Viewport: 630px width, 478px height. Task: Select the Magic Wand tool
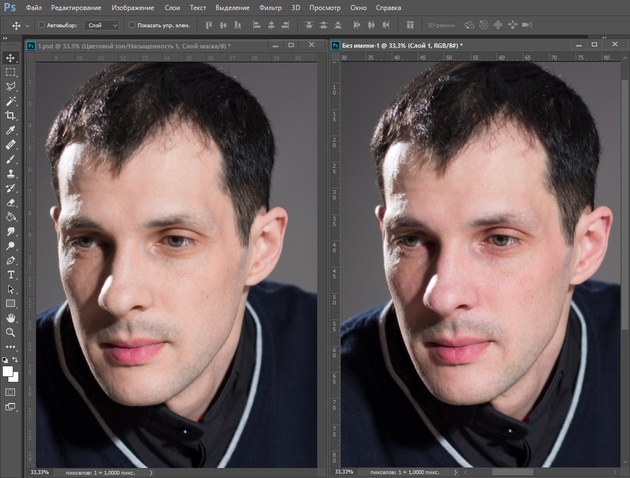coord(10,101)
